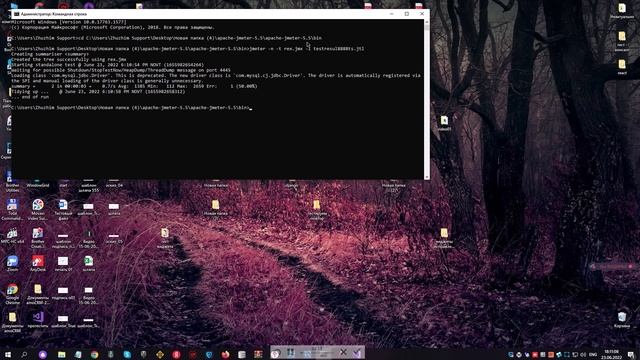Maximize the Command Prompt window
The image size is (640, 360).
pos(407,14)
